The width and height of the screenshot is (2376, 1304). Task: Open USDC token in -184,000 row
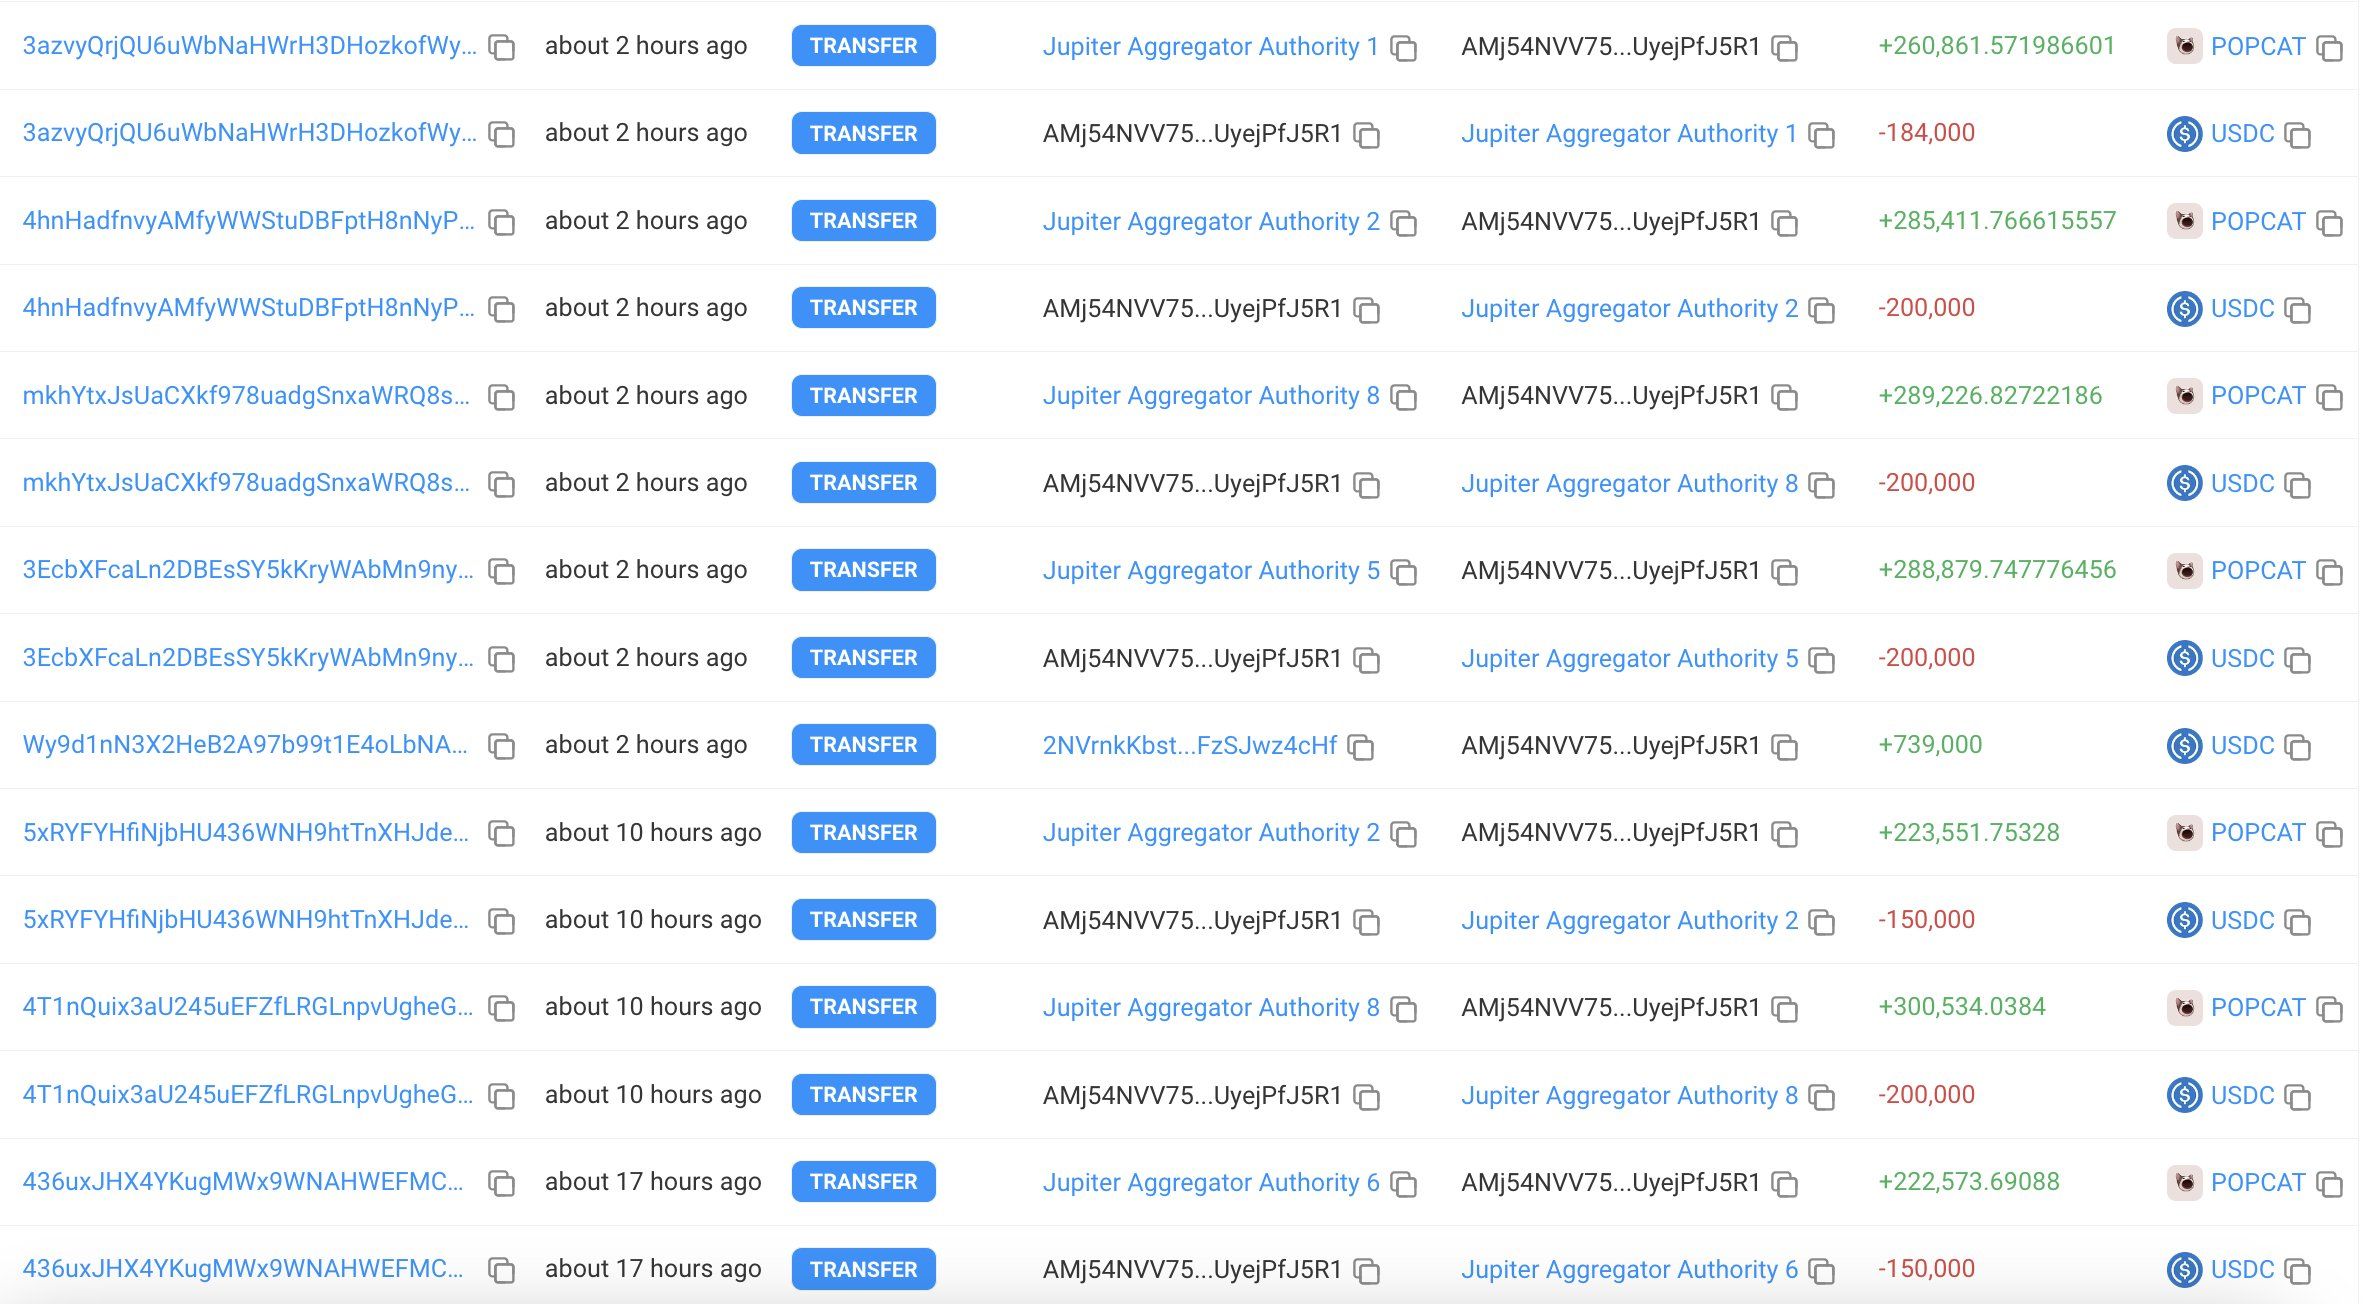pyautogui.click(x=2242, y=133)
